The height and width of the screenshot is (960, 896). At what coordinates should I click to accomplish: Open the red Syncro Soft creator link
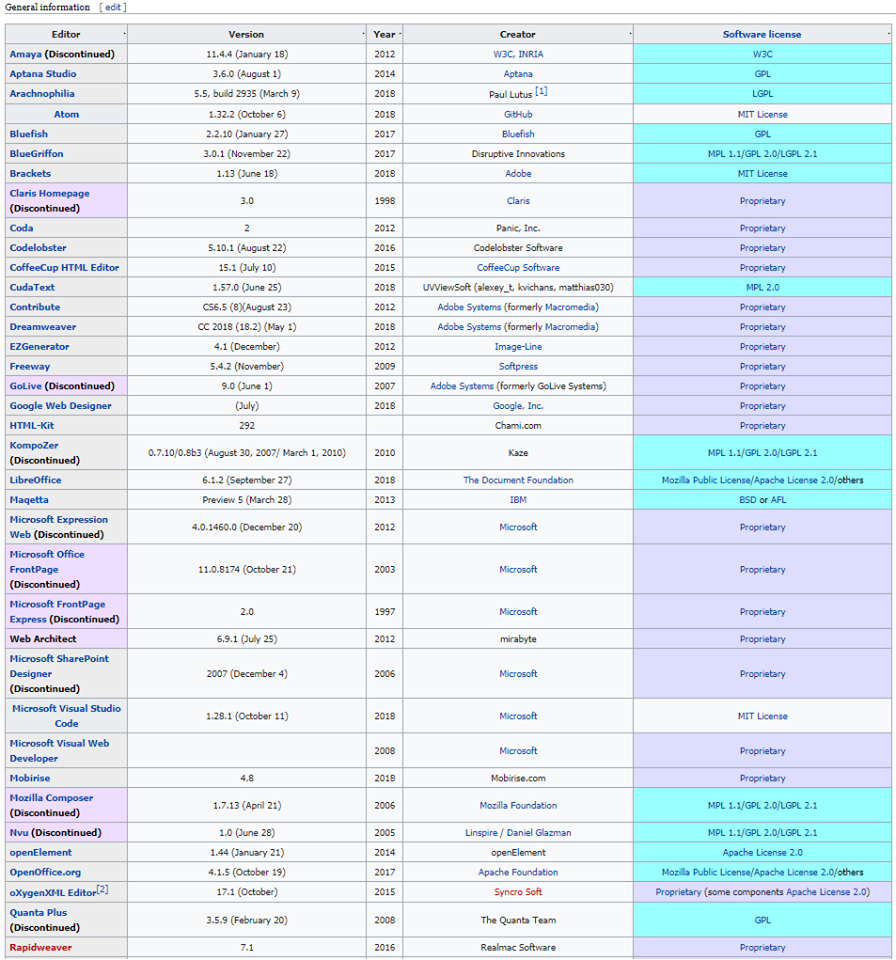pyautogui.click(x=518, y=892)
